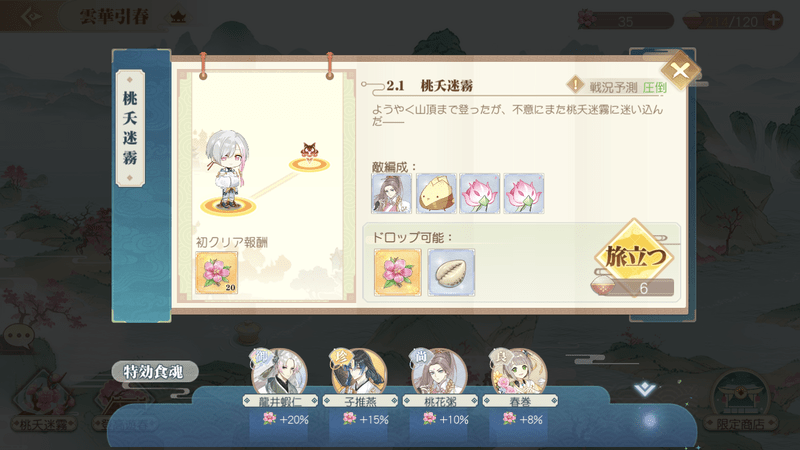This screenshot has height=450, width=800.
Task: Collapse the 特効食魂 panel with chevron
Action: tap(644, 389)
